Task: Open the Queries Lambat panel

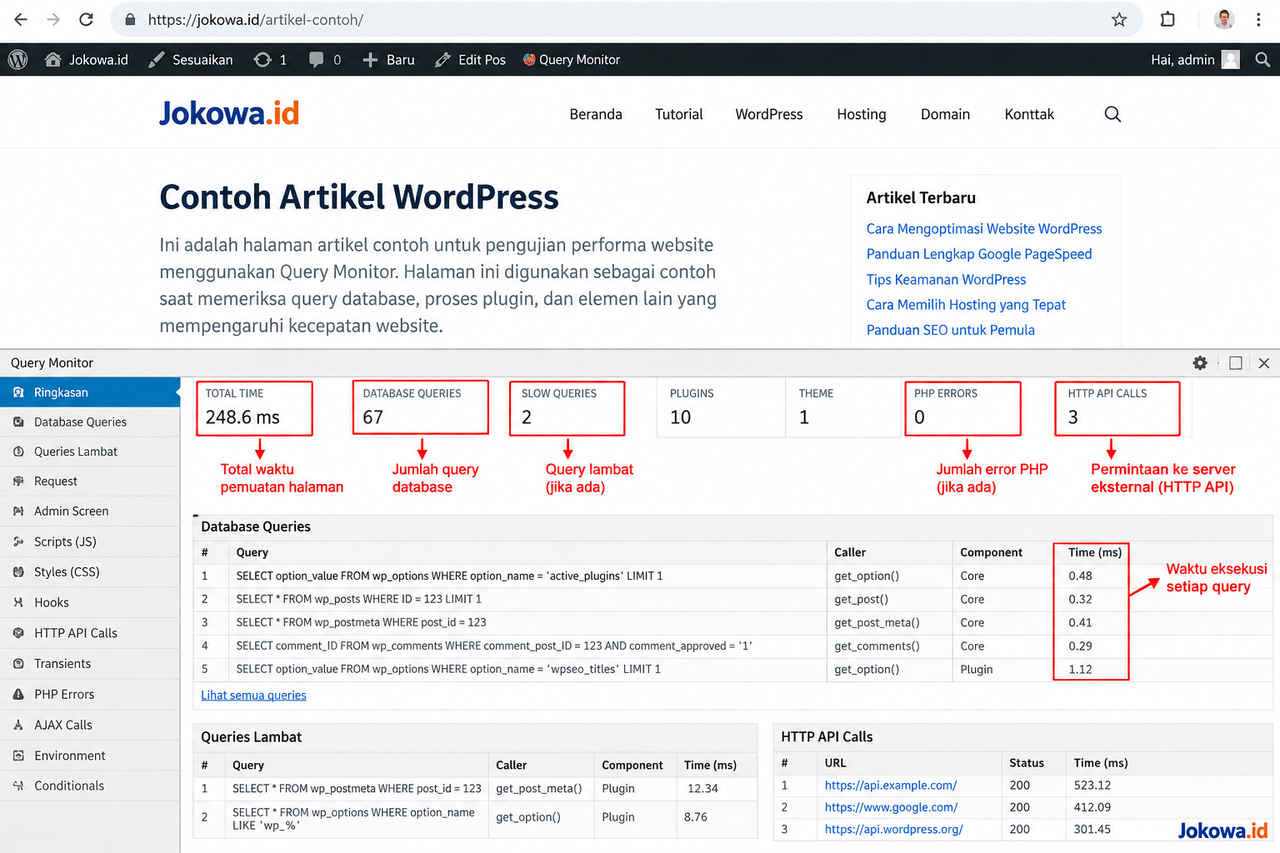Action: [x=90, y=452]
